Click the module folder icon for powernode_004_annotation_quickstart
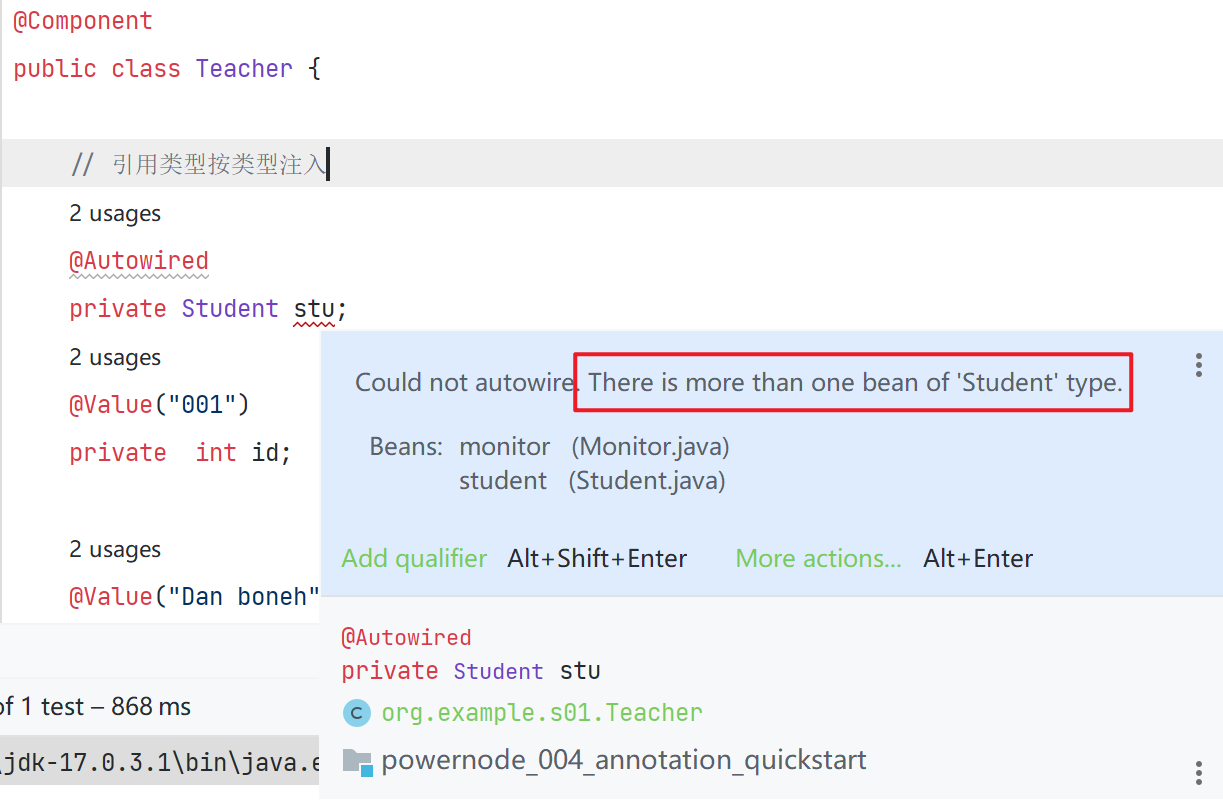The image size is (1223, 804). pyautogui.click(x=357, y=761)
